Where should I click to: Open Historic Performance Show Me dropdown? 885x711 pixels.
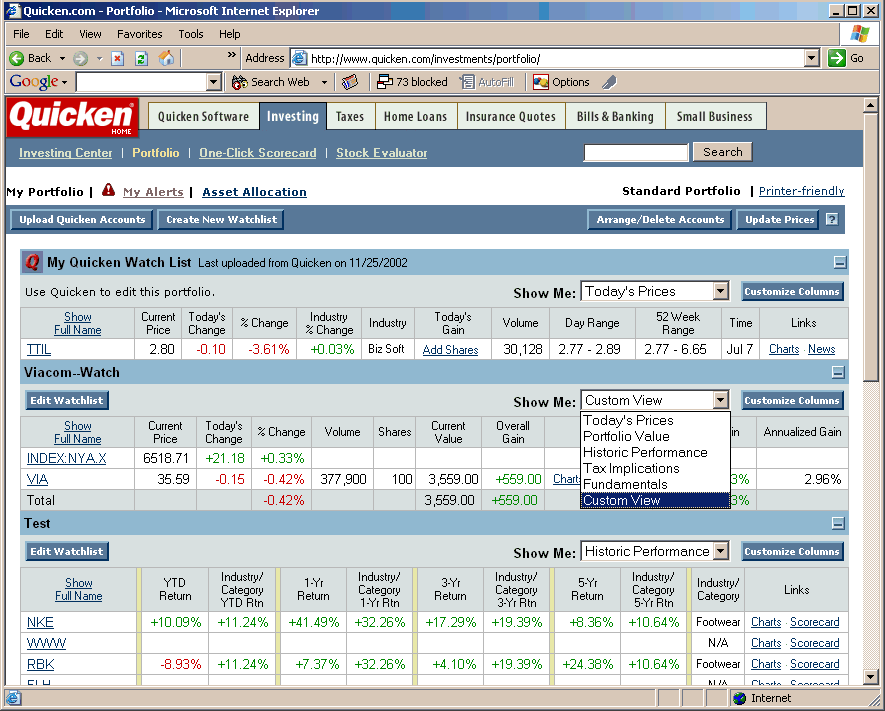[x=720, y=551]
